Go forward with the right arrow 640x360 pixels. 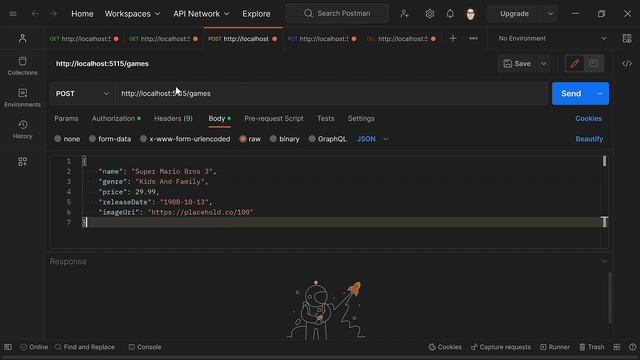point(53,13)
